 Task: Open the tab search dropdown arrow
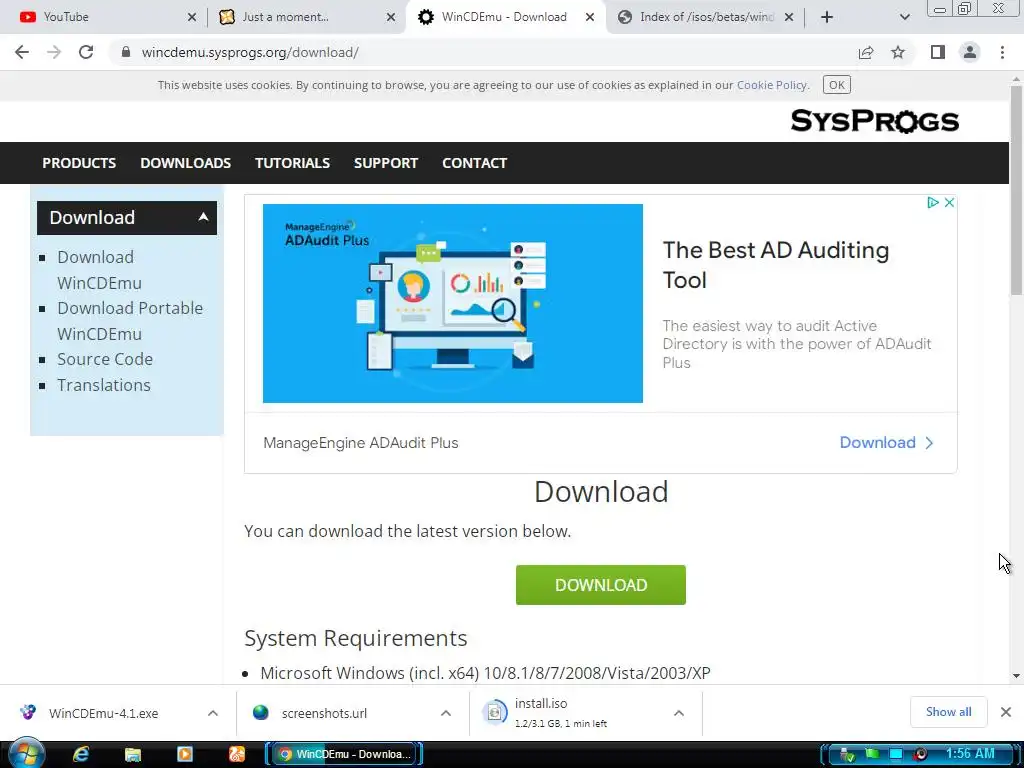pos(904,17)
